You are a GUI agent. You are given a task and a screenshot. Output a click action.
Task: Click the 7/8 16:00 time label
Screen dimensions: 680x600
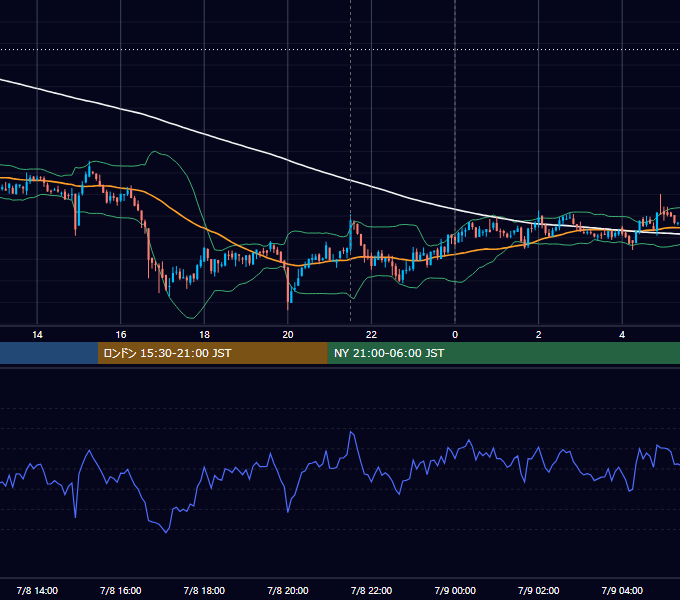121,590
